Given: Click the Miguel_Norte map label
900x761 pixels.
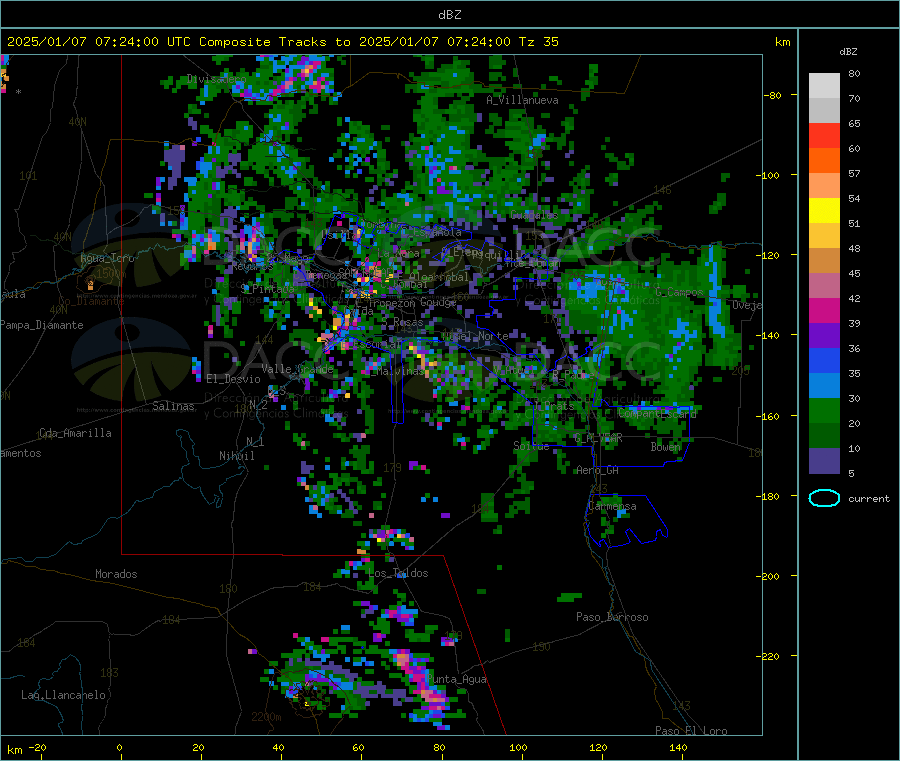Looking at the screenshot, I should pyautogui.click(x=475, y=336).
